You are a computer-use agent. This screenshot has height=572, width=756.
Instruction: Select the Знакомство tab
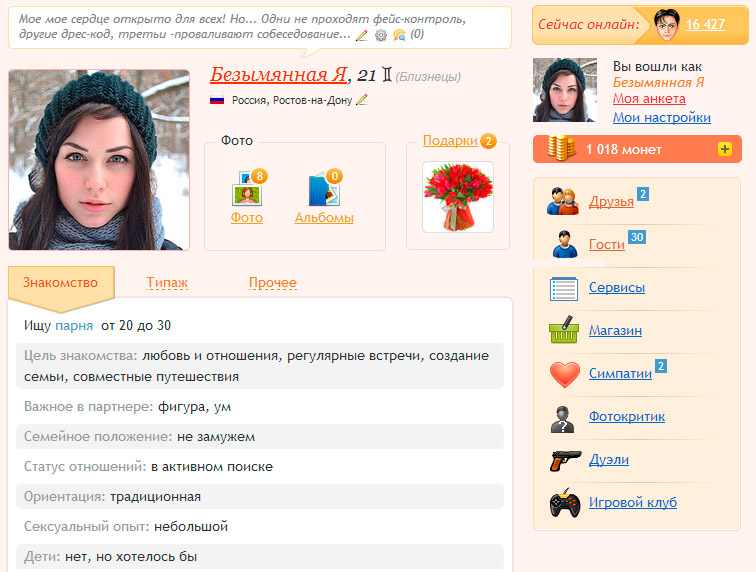60,283
